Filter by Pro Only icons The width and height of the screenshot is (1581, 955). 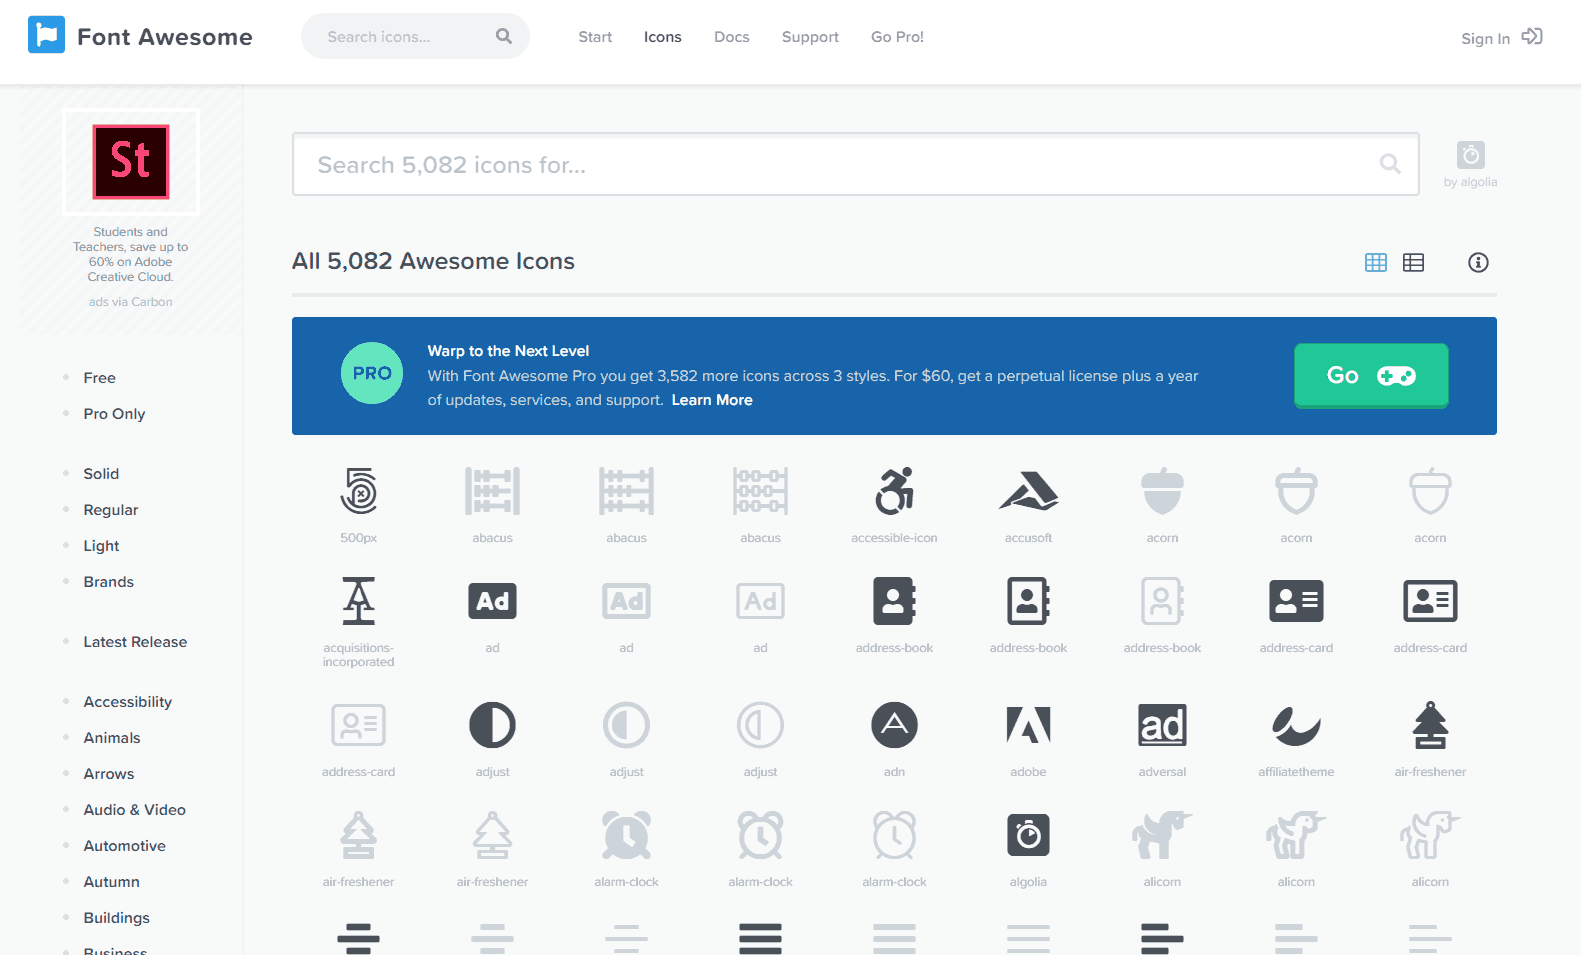point(114,414)
